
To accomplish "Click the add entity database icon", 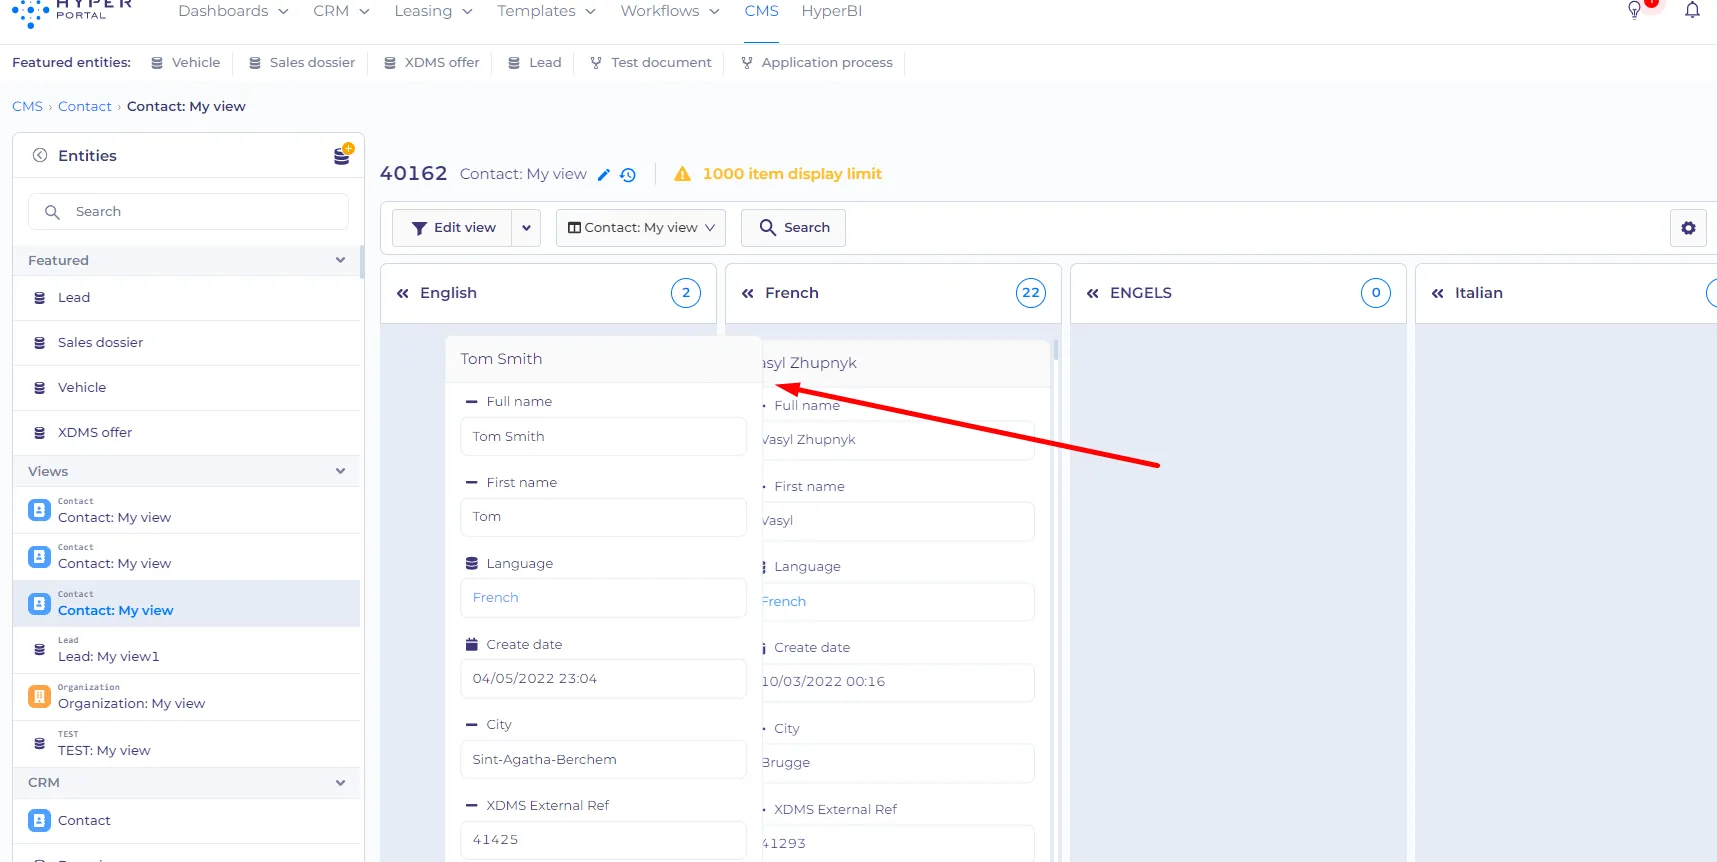I will 342,155.
